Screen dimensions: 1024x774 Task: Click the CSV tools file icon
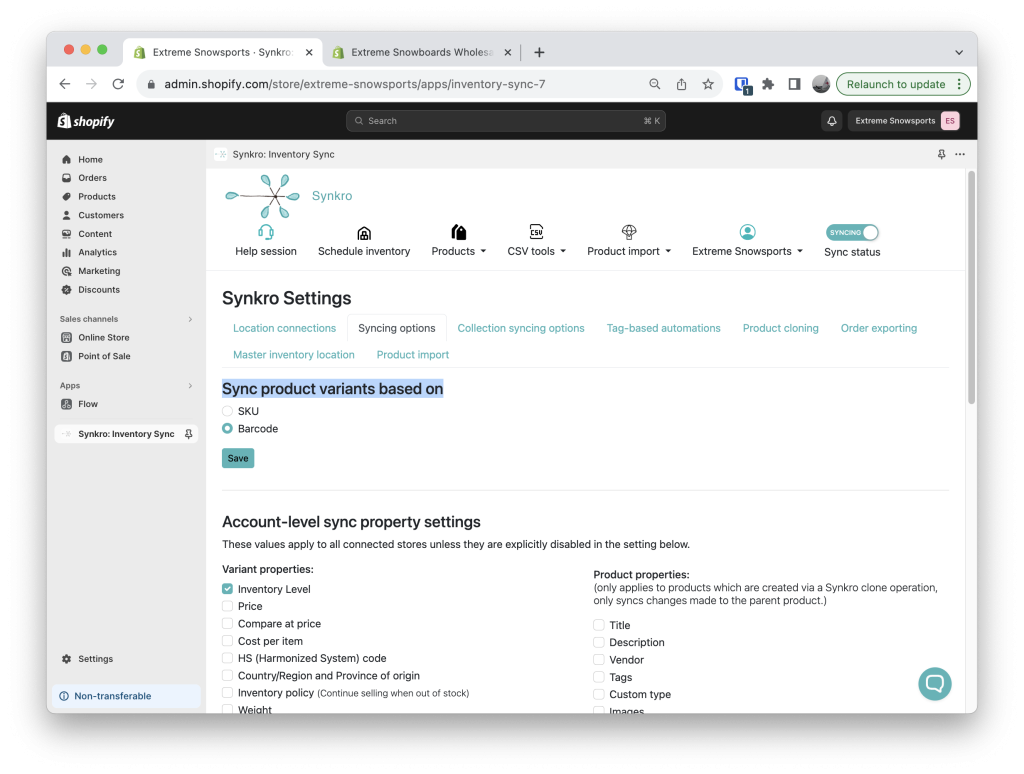(x=536, y=231)
